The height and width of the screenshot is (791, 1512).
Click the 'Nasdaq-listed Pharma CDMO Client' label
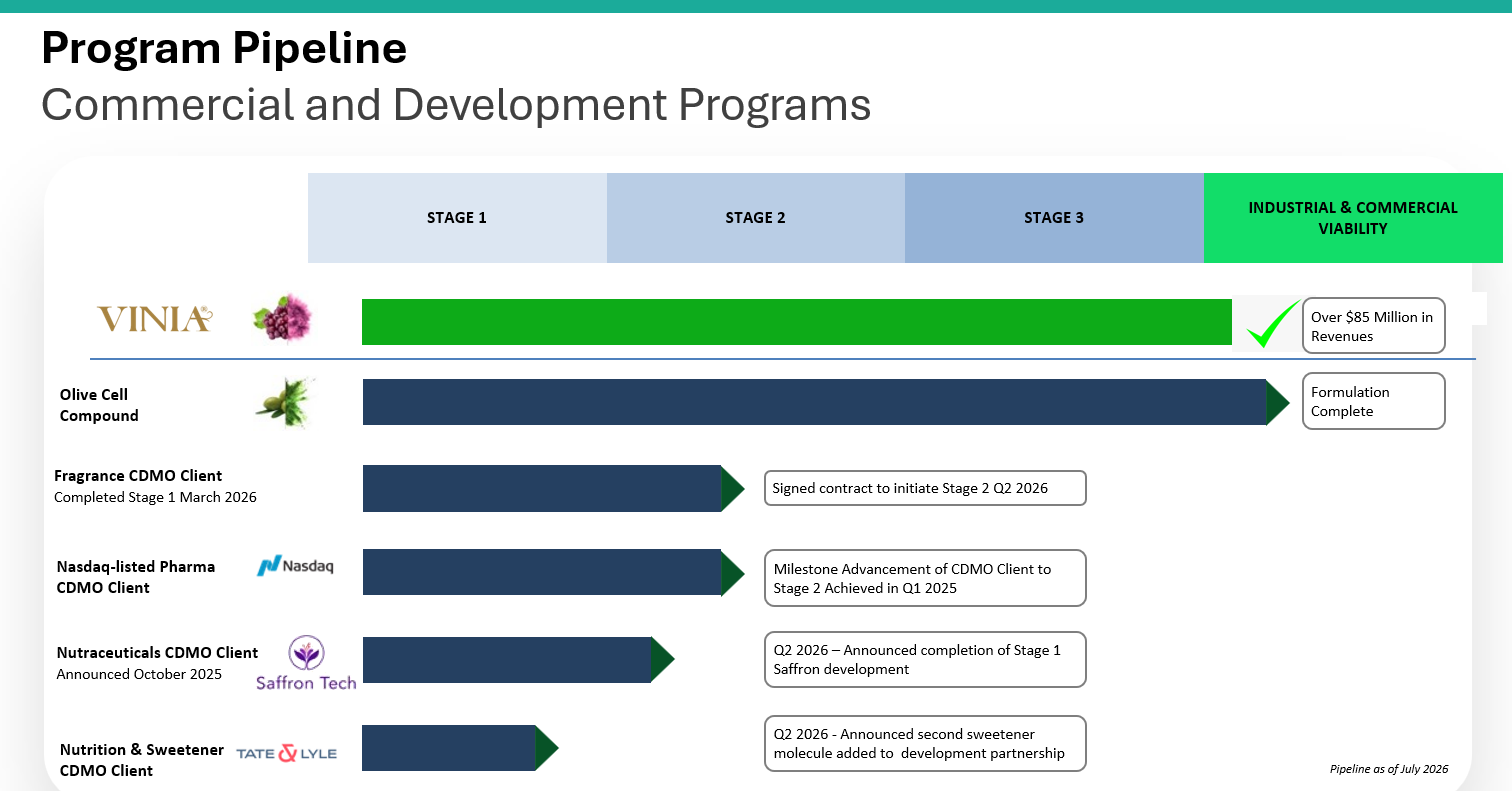pyautogui.click(x=136, y=577)
